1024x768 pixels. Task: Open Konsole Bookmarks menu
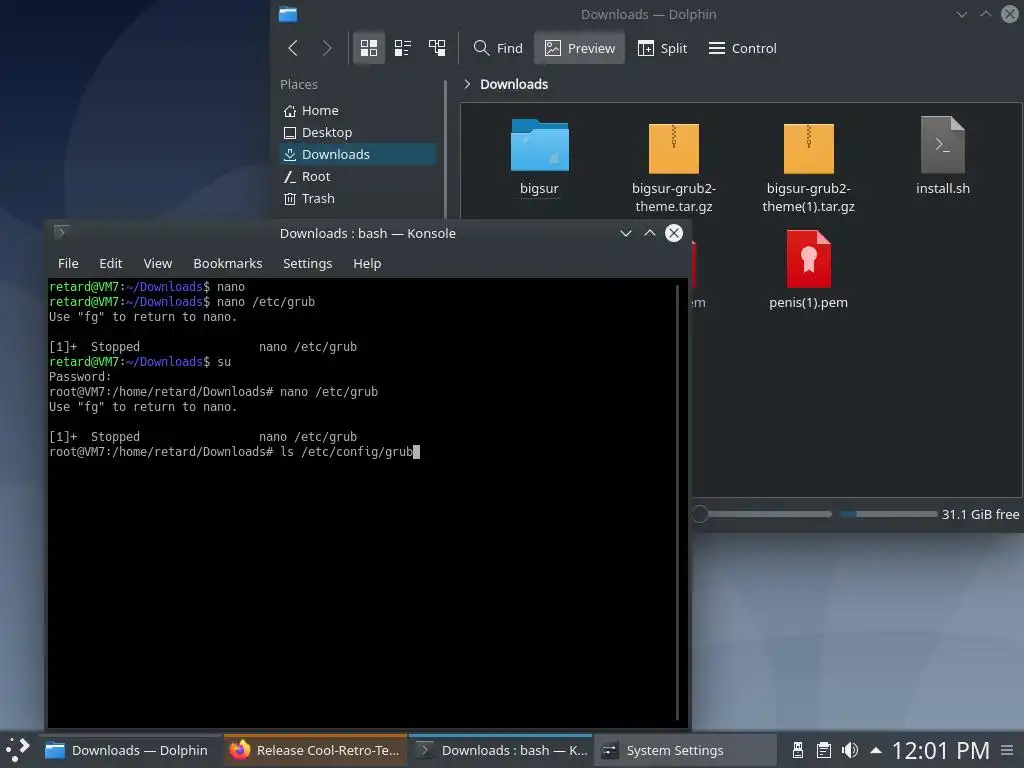(x=227, y=263)
